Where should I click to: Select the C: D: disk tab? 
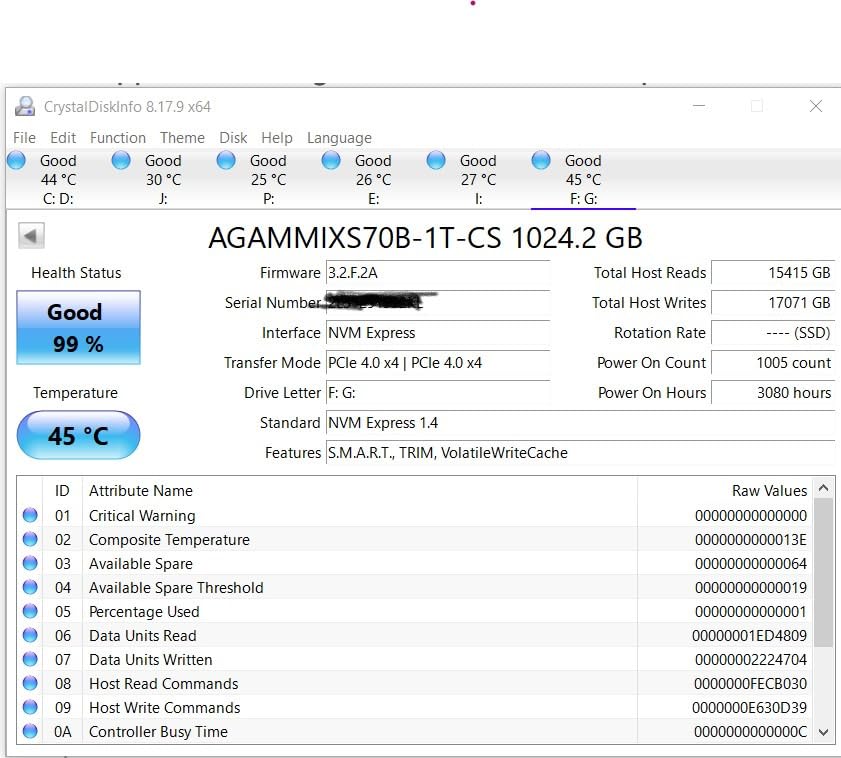pos(58,180)
